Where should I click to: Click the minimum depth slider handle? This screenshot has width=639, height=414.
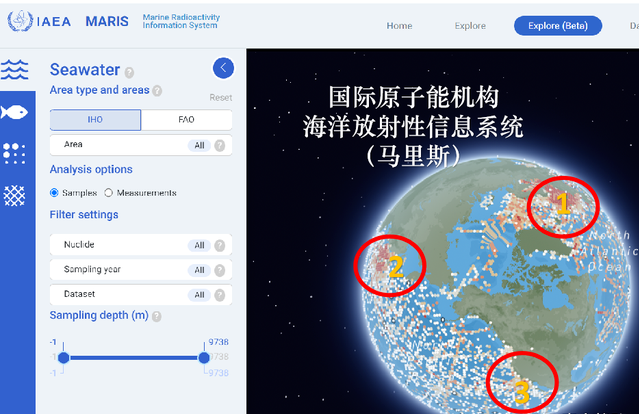(x=64, y=358)
